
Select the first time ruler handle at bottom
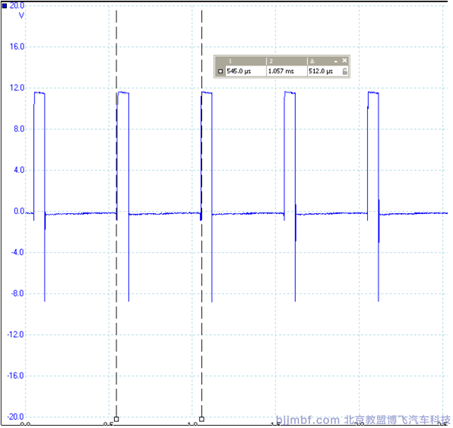[116, 419]
